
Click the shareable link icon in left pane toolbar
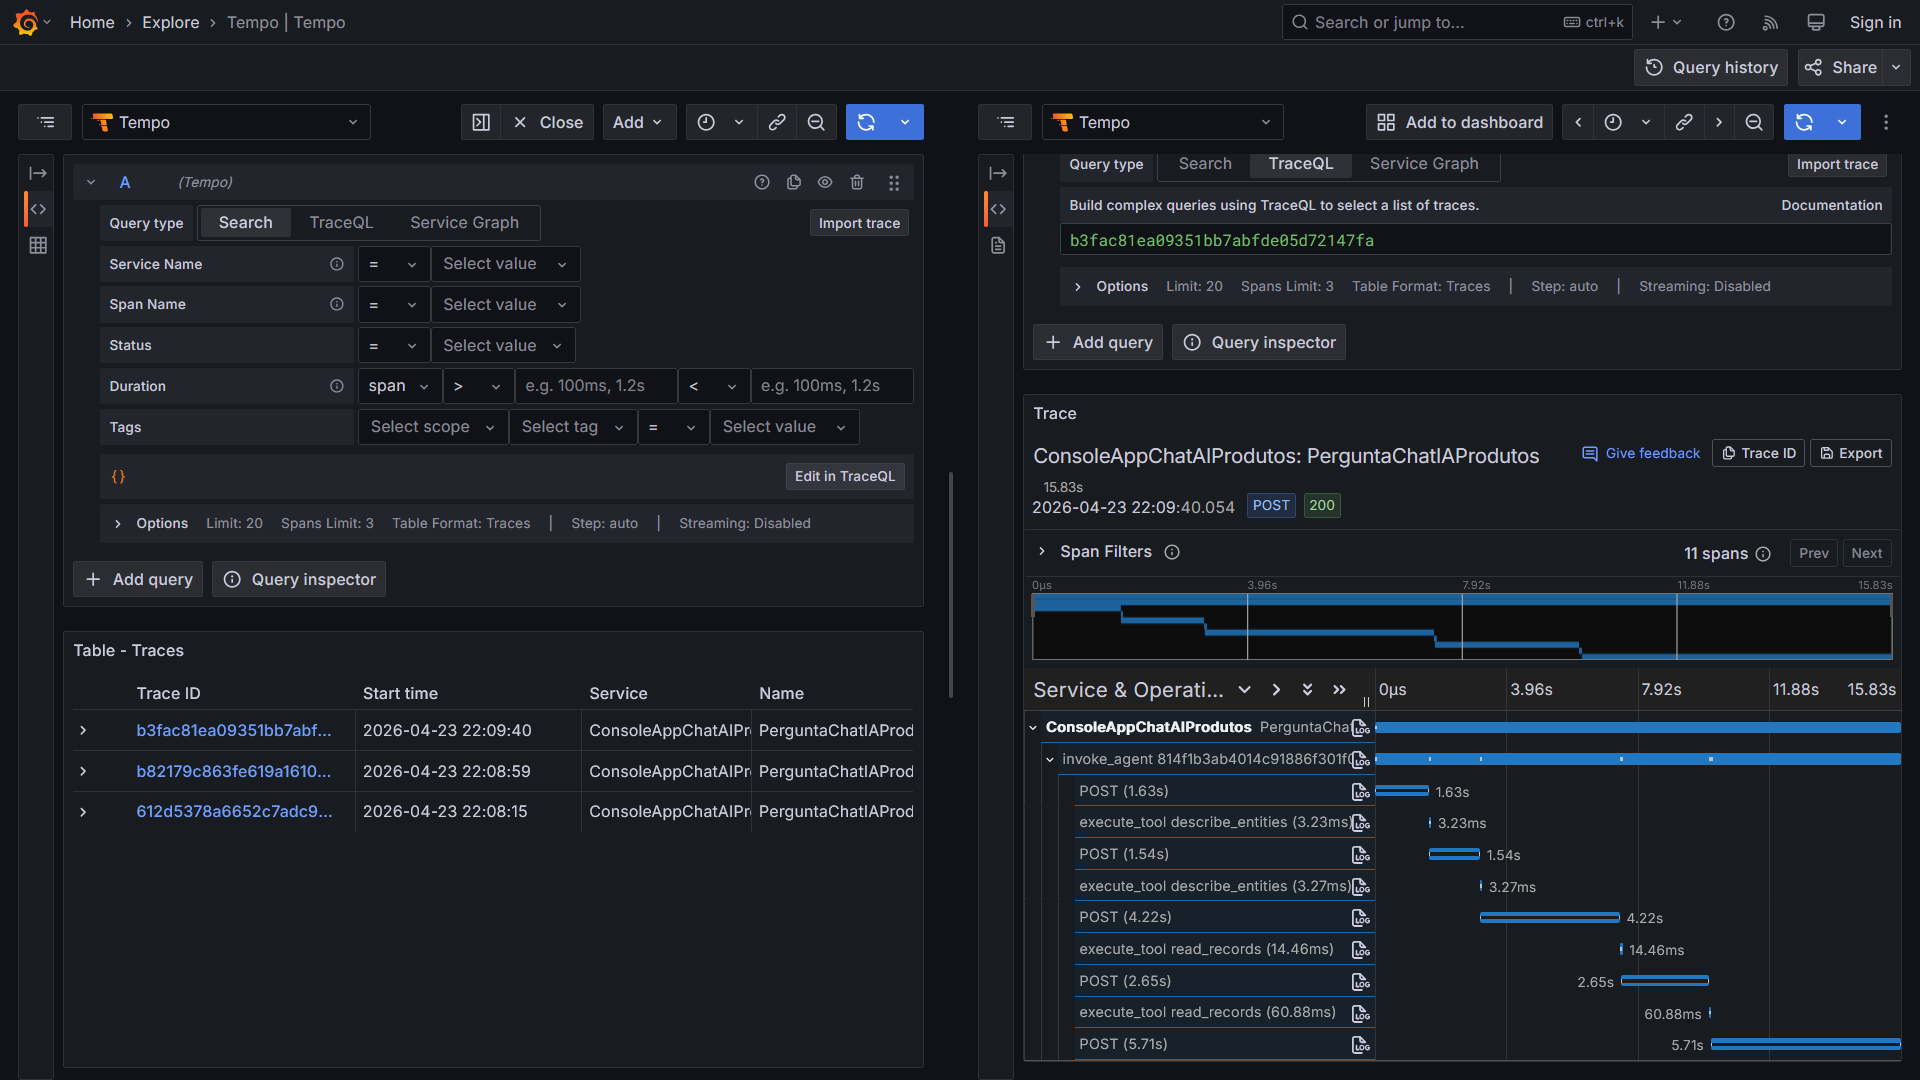pyautogui.click(x=777, y=122)
